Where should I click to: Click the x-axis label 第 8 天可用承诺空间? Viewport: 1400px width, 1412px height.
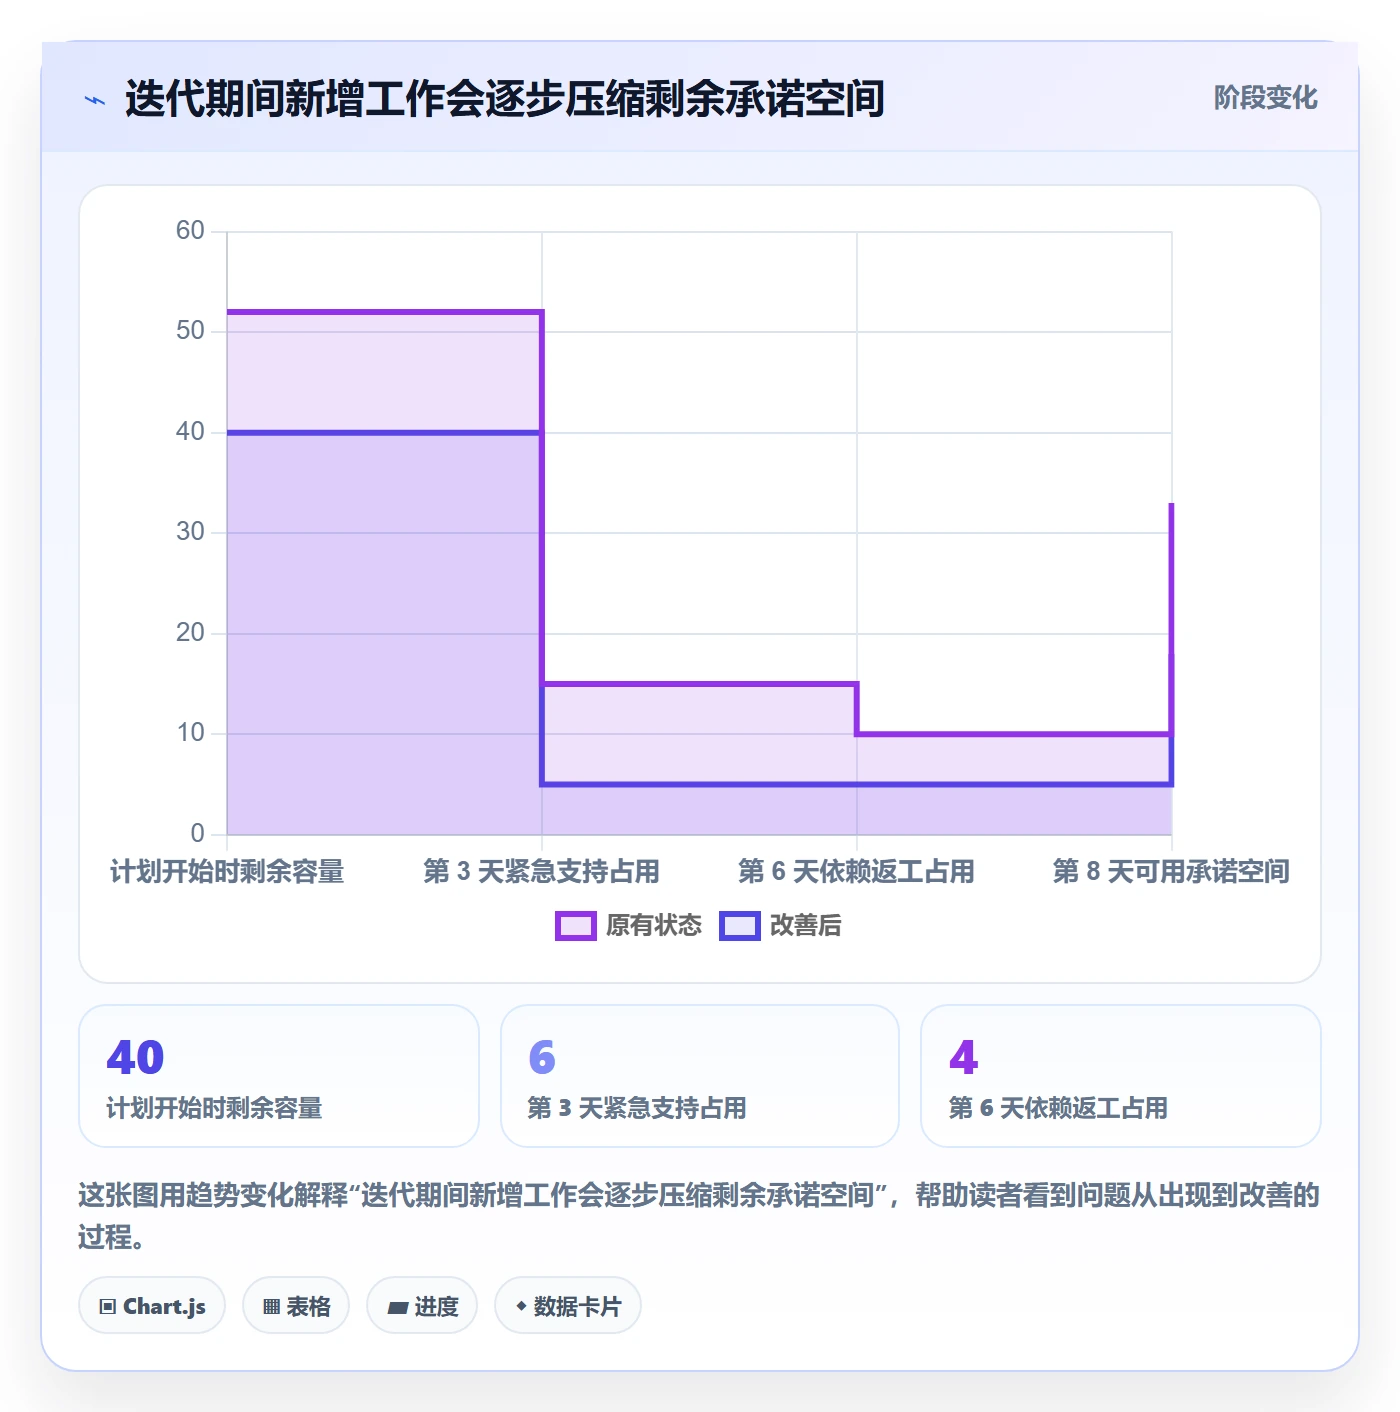click(x=1171, y=872)
